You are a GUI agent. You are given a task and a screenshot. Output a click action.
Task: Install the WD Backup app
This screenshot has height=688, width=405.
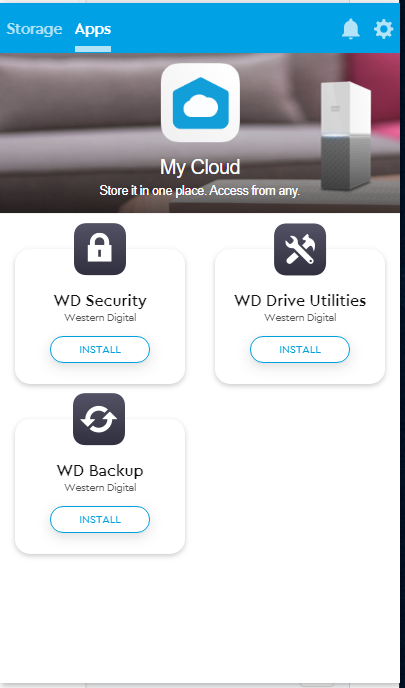100,520
